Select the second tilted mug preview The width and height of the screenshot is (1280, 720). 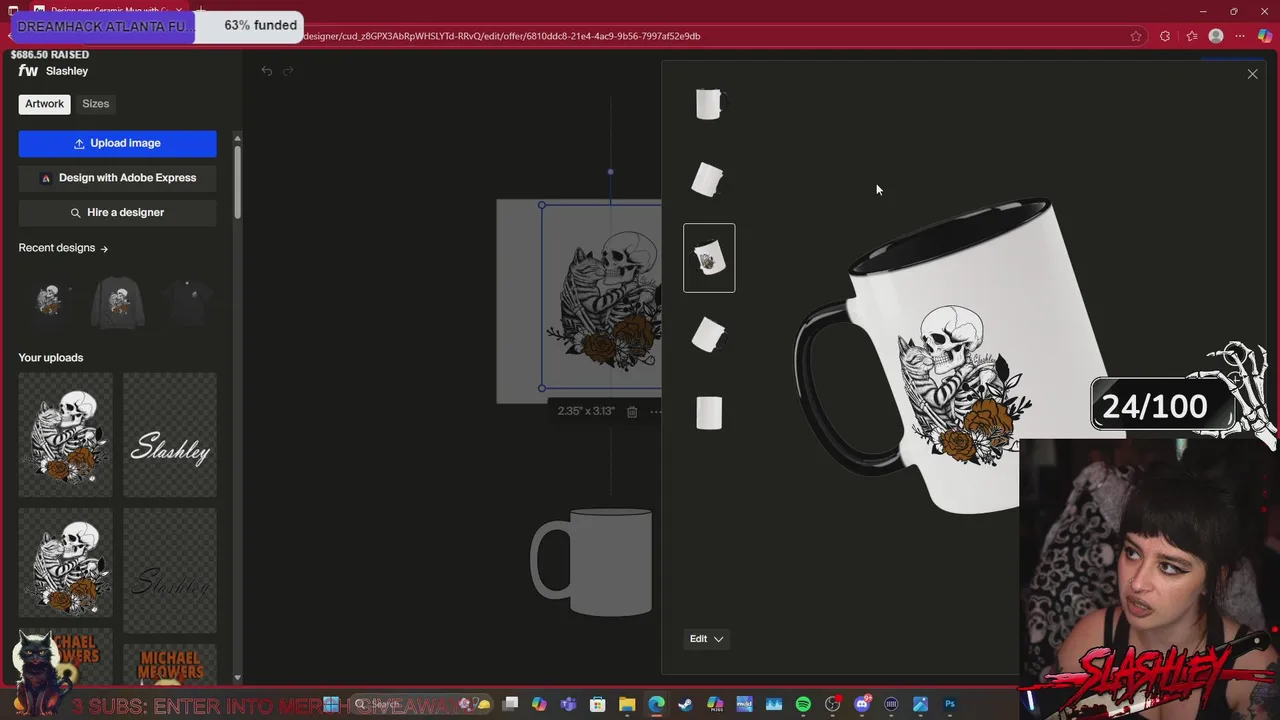point(709,180)
